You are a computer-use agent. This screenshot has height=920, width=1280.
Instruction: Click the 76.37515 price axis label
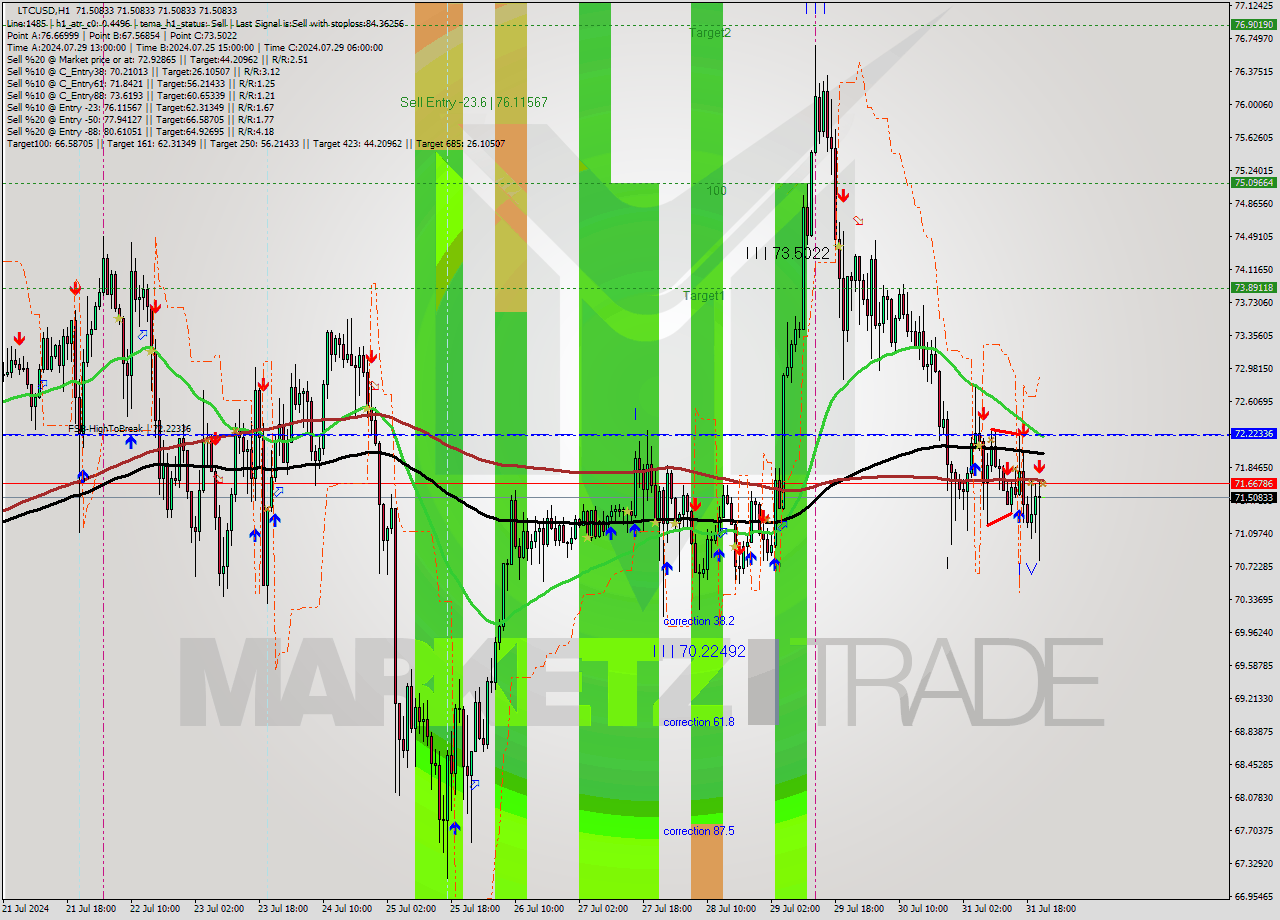pos(1254,71)
